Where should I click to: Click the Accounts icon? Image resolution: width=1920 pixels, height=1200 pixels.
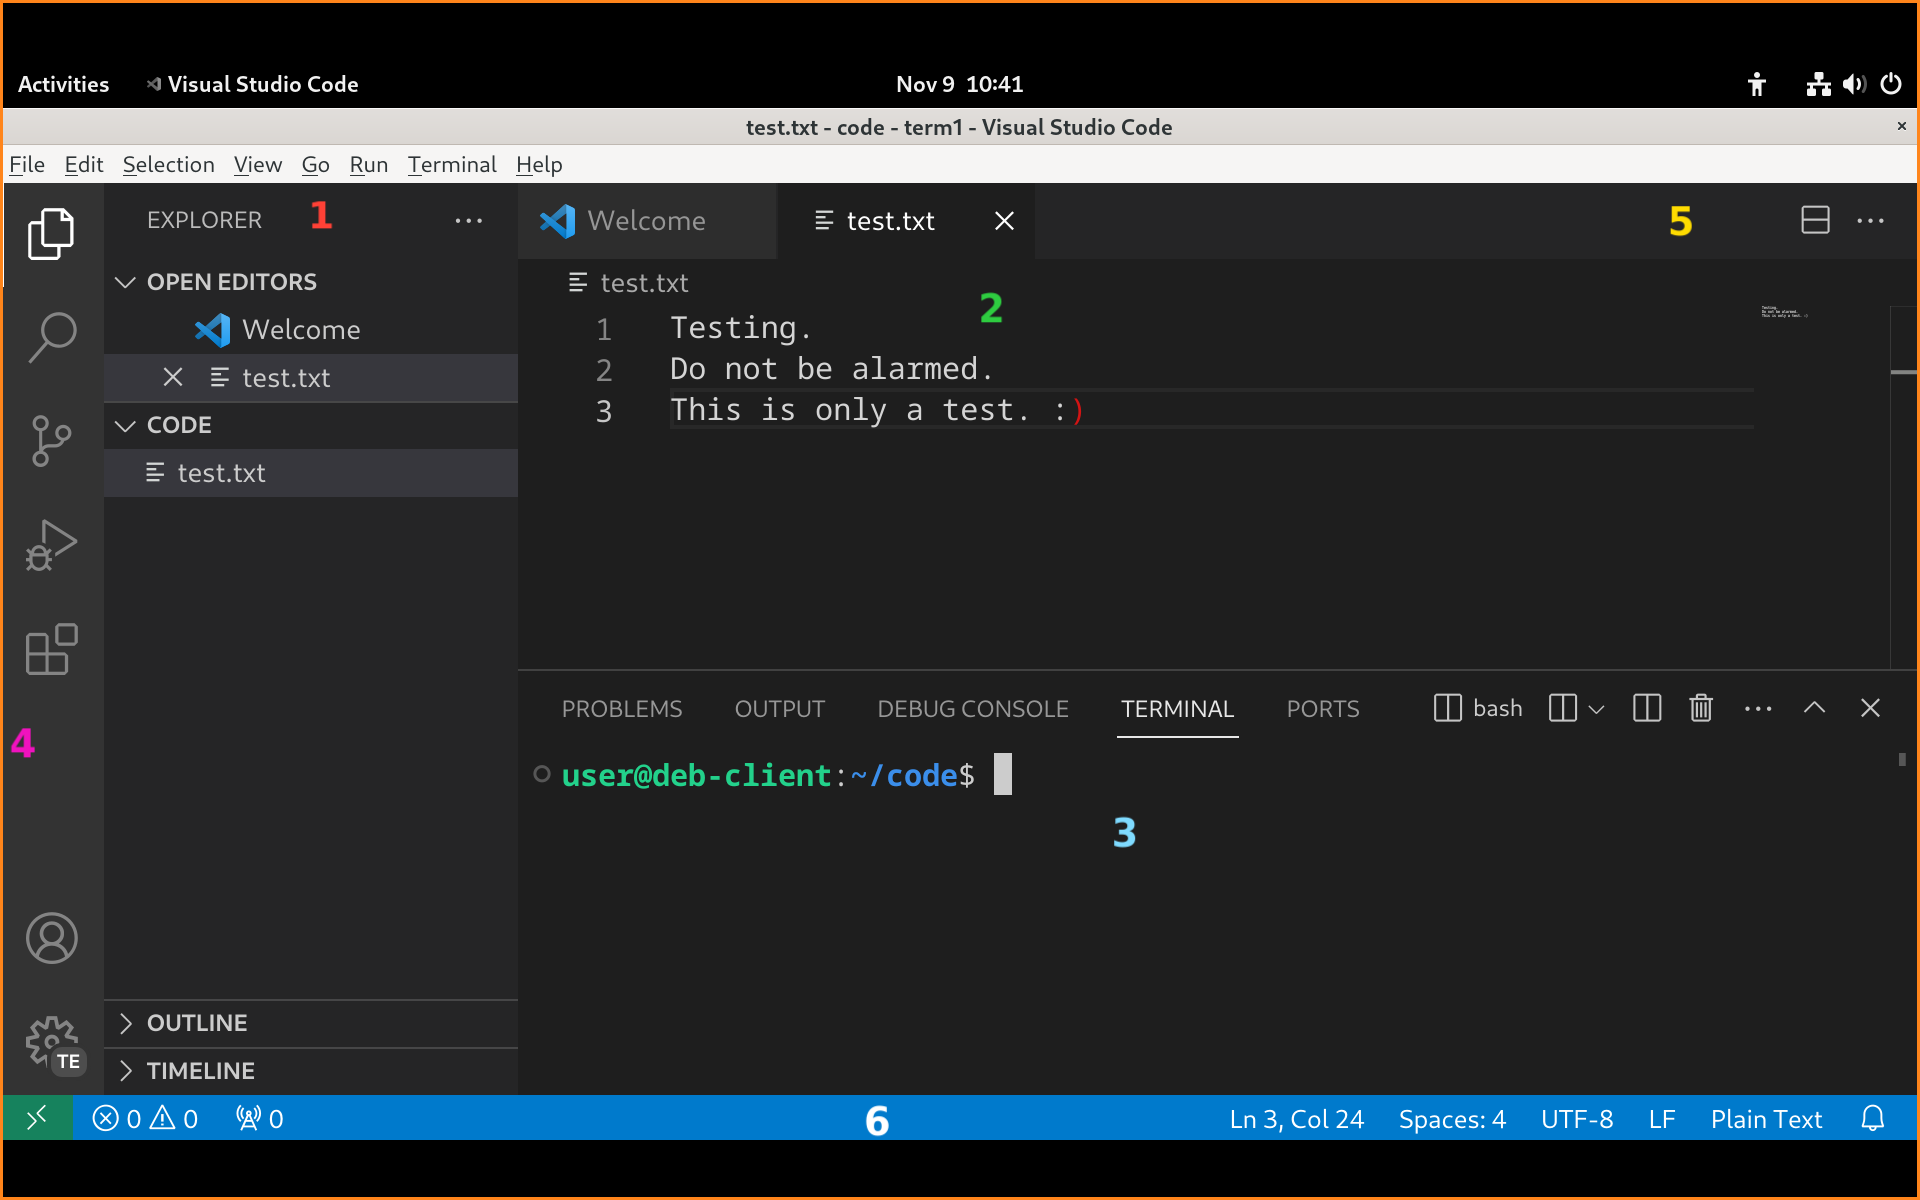point(52,938)
